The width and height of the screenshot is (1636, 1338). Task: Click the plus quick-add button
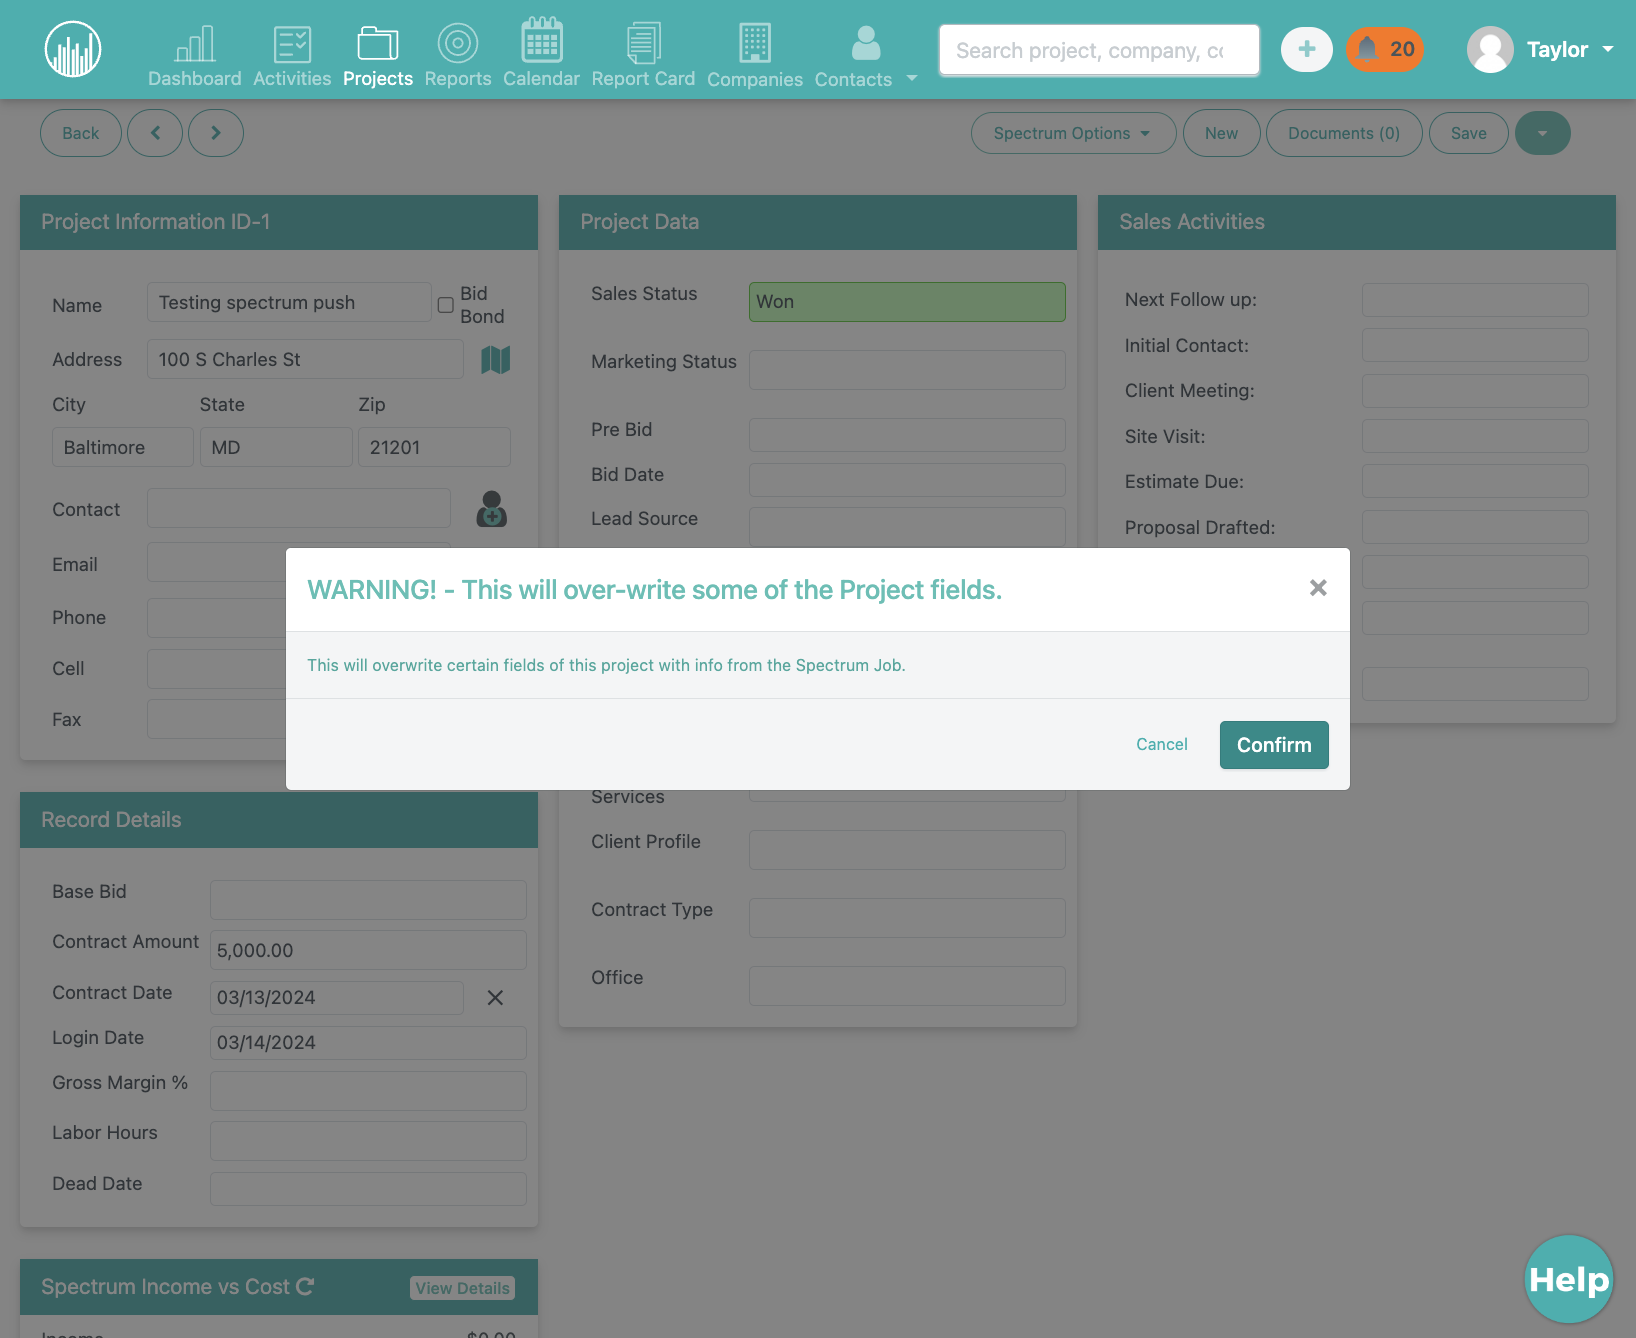click(1307, 49)
